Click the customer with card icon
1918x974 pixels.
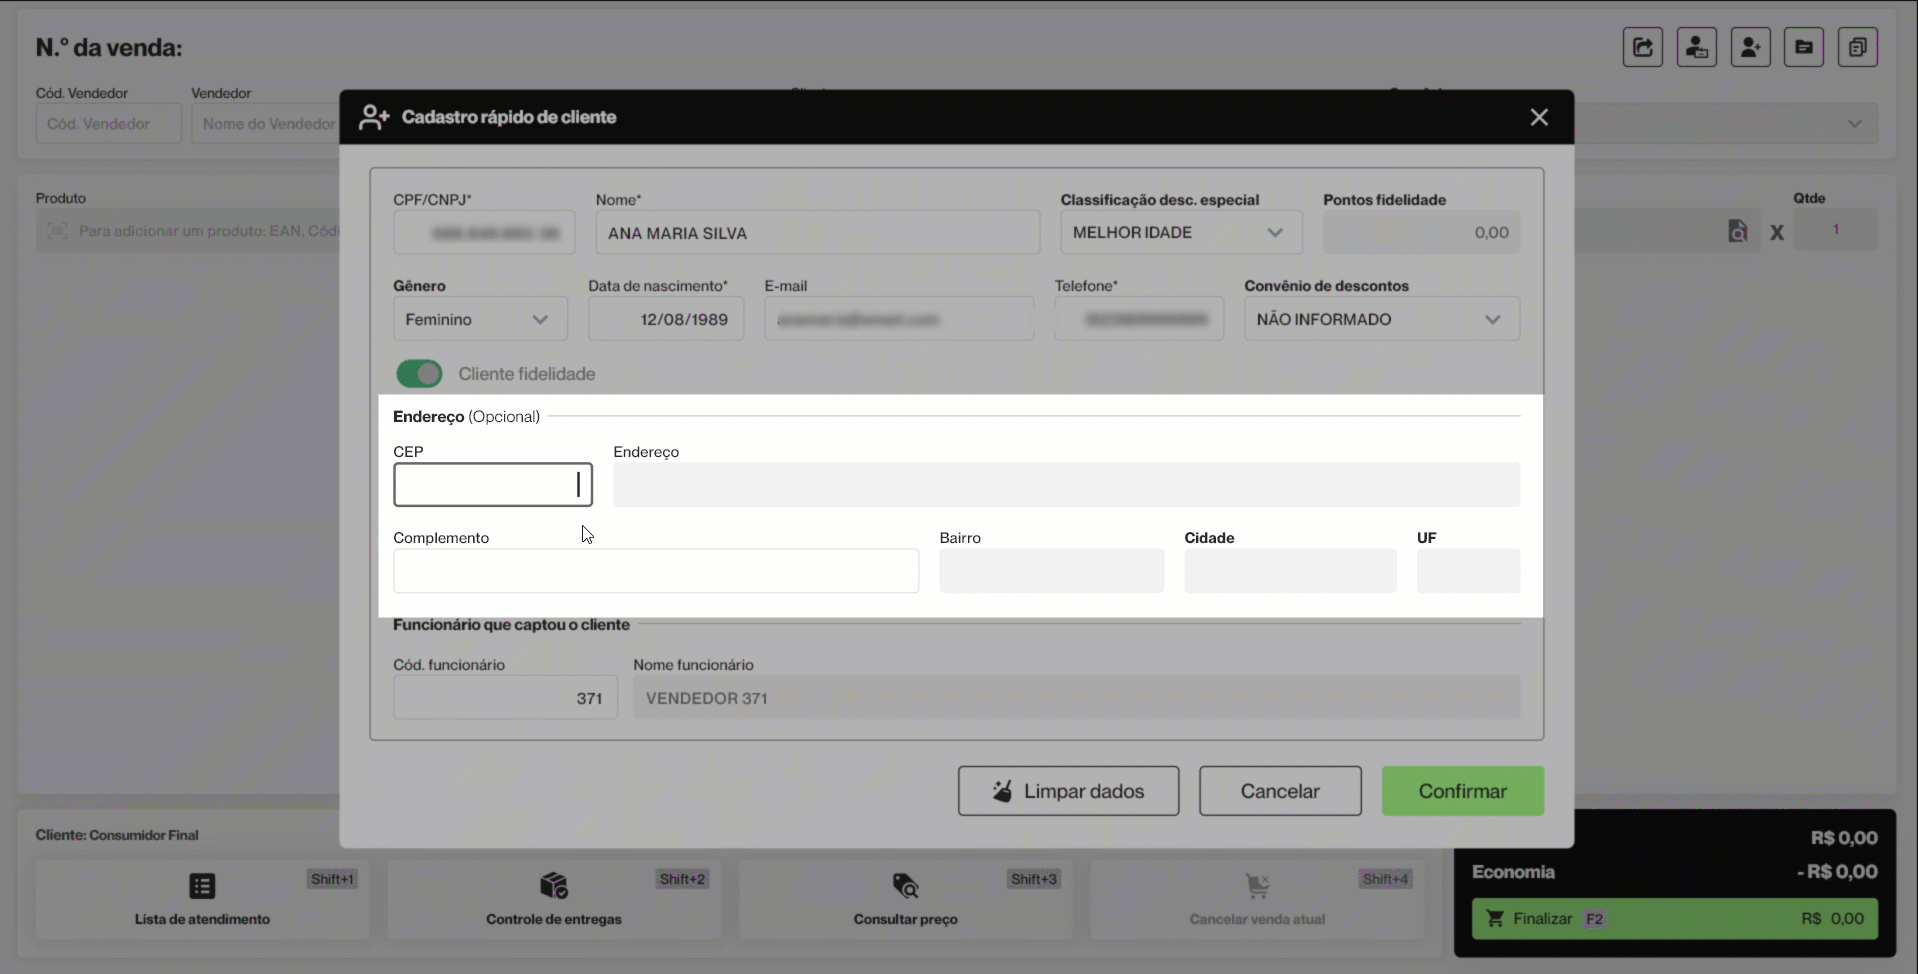pyautogui.click(x=1696, y=47)
